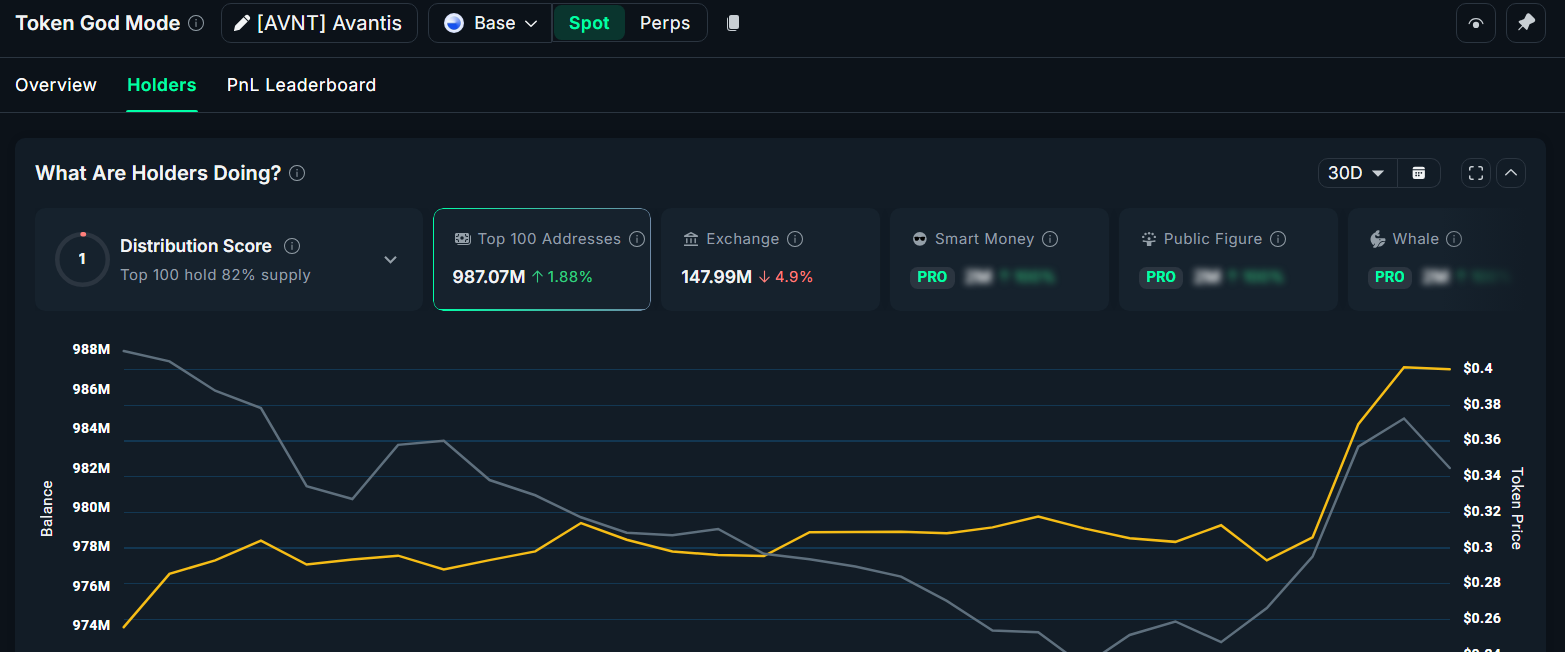This screenshot has height=652, width=1565.
Task: Switch to the PnL Leaderboard tab
Action: [301, 85]
